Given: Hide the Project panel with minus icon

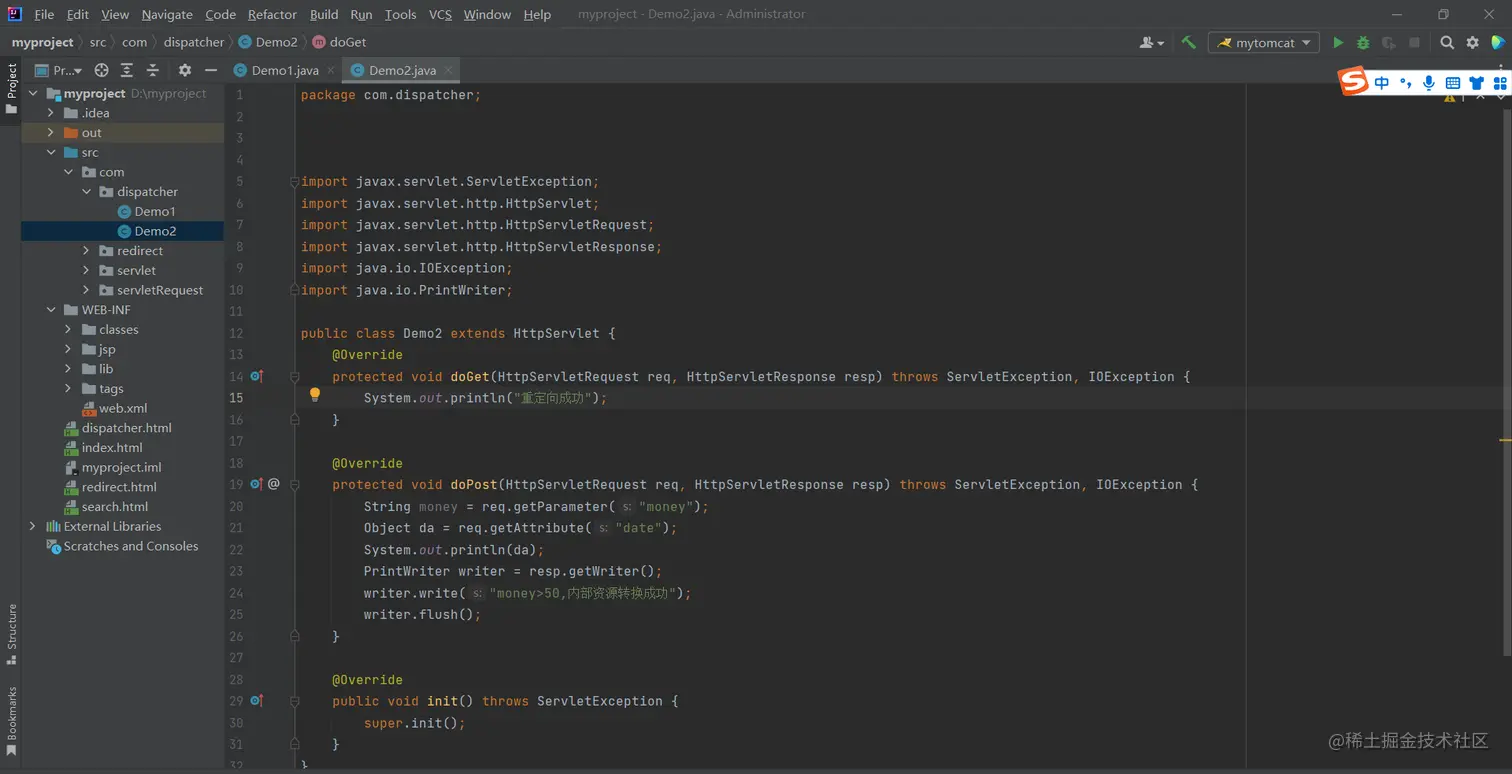Looking at the screenshot, I should [211, 70].
